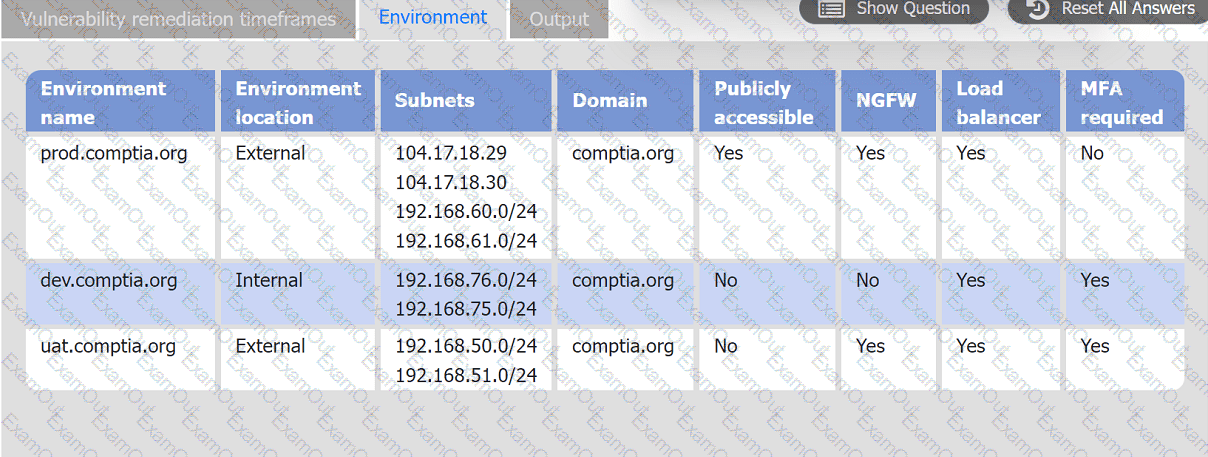Click the reset arrow icon beside Reset All Answers
The image size is (1208, 457).
(1038, 9)
